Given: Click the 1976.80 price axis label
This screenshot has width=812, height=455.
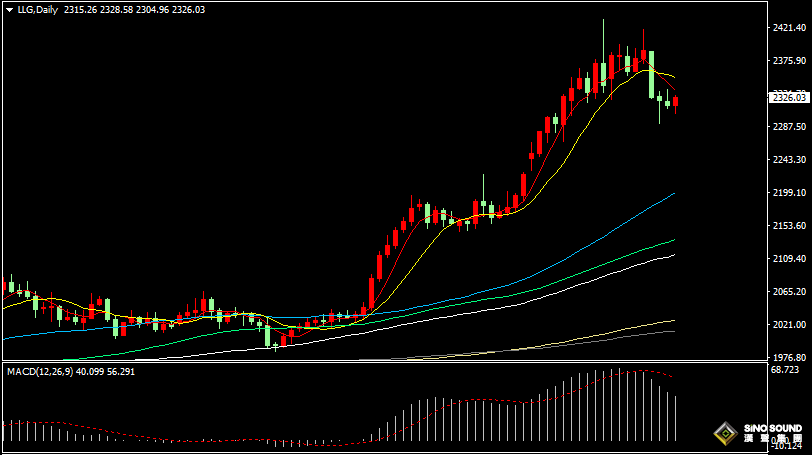Looking at the screenshot, I should pos(789,358).
